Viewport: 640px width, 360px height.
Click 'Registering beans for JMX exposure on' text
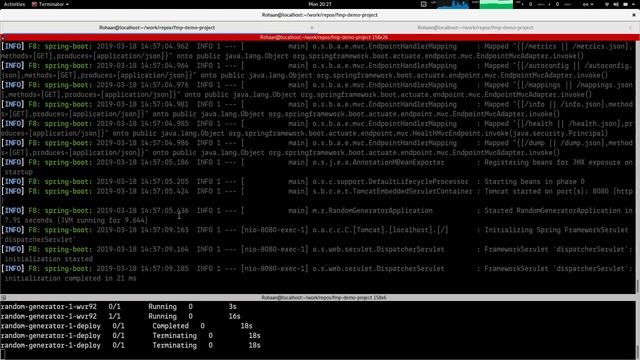coord(558,162)
